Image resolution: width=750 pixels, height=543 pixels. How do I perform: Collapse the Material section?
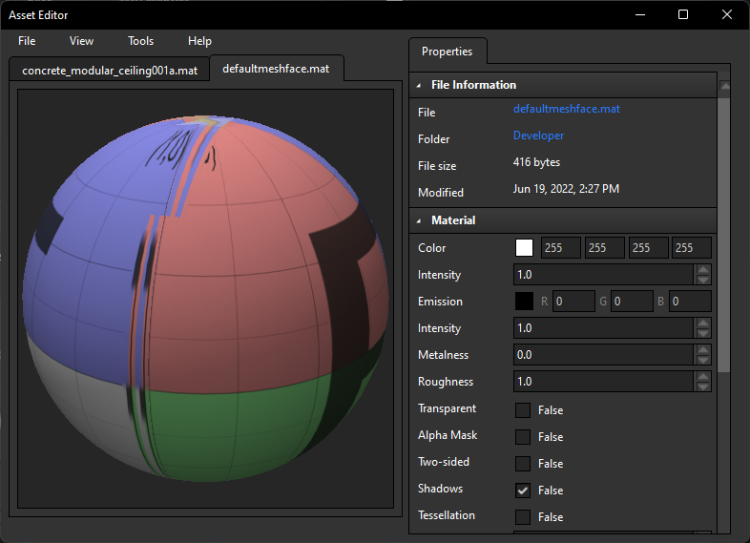click(x=419, y=220)
